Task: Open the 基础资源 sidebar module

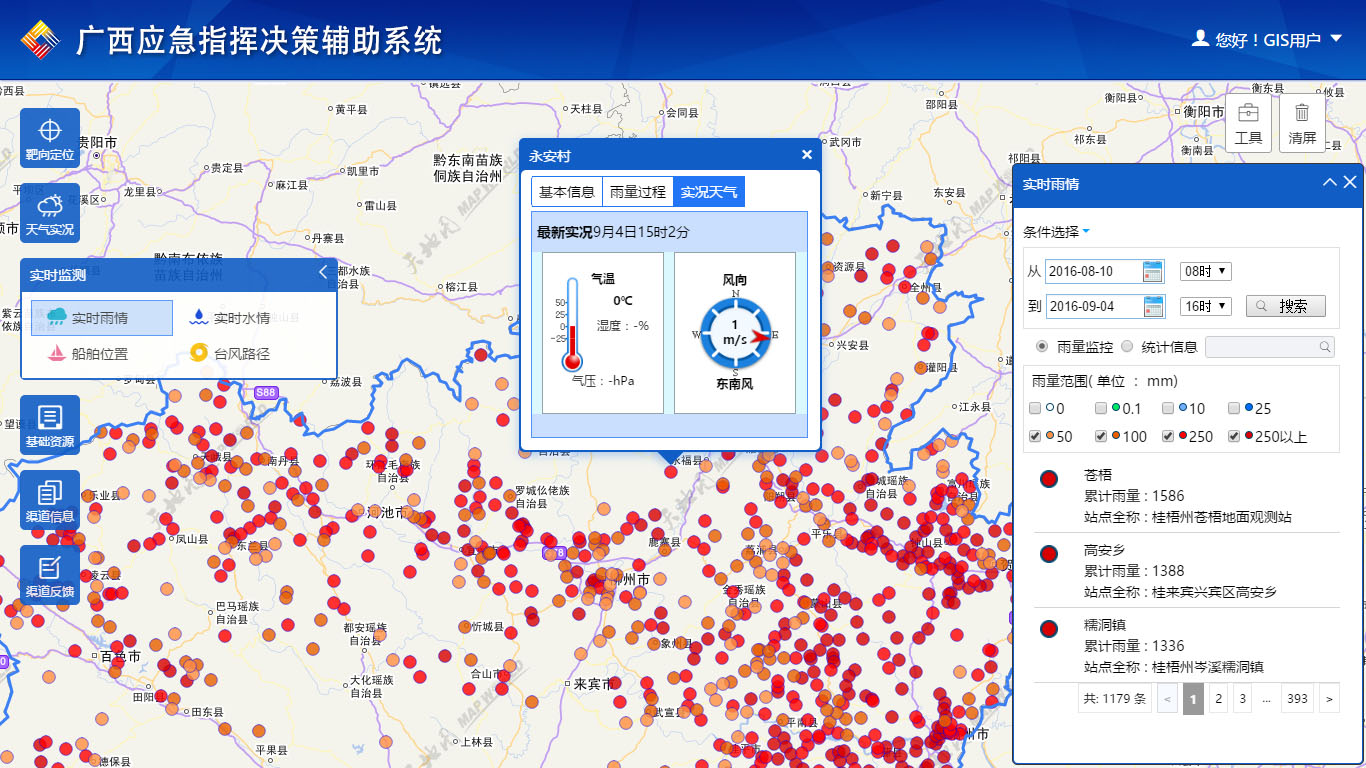Action: 50,425
